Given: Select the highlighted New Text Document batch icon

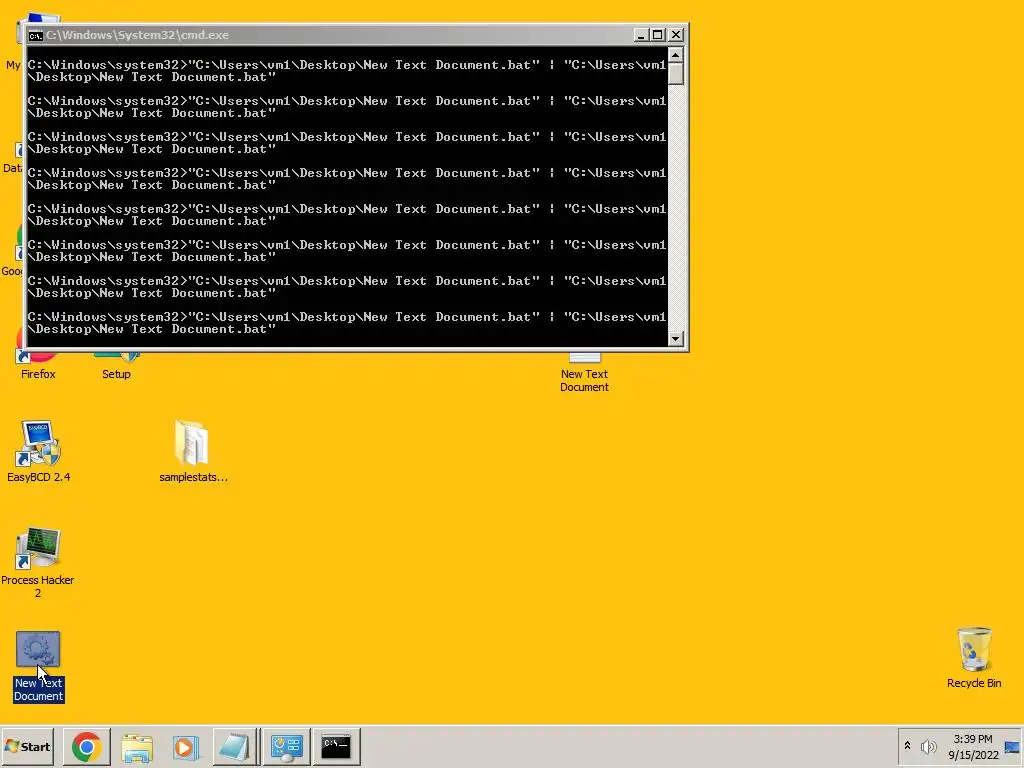Looking at the screenshot, I should 39,667.
